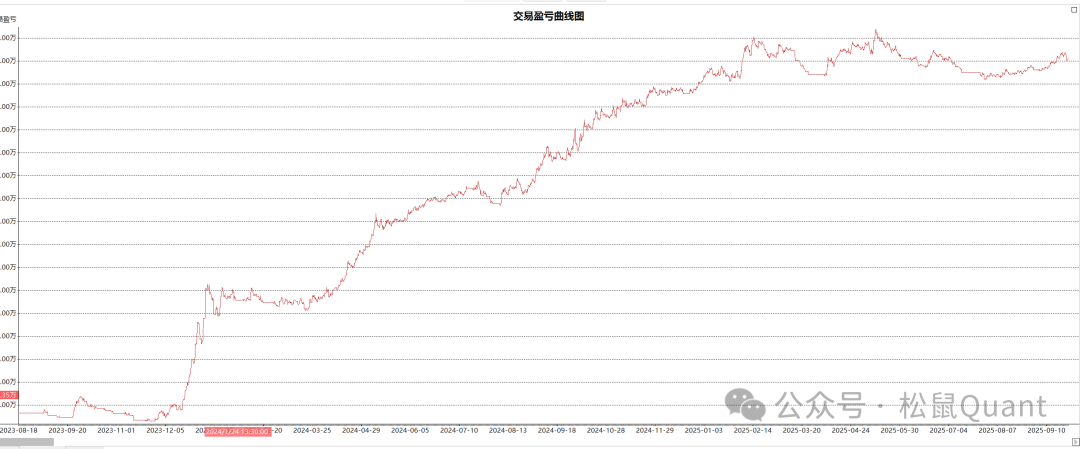The width and height of the screenshot is (1080, 449).
Task: Pick the 2024-09-18 date on the axis
Action: pyautogui.click(x=557, y=430)
